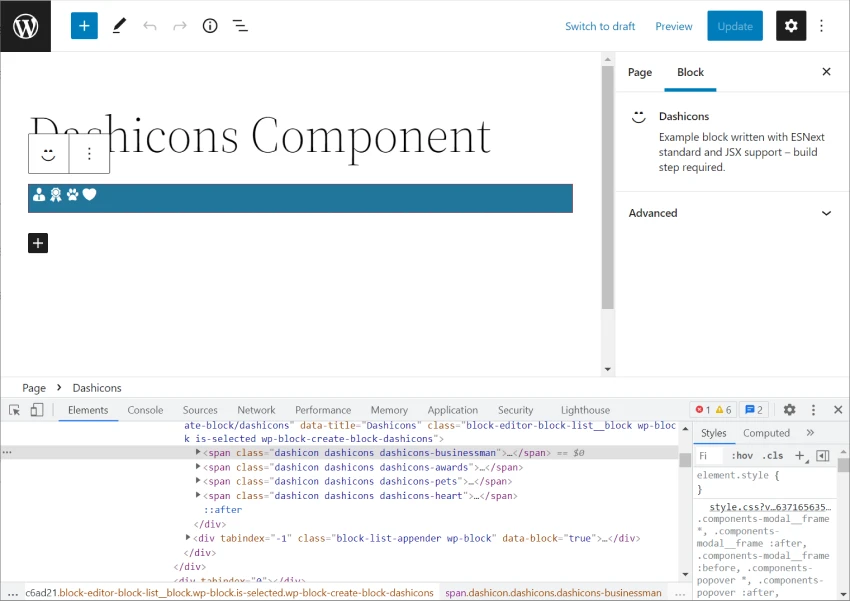Click Switch to draft
Screen dimensions: 850x601
click(x=600, y=26)
